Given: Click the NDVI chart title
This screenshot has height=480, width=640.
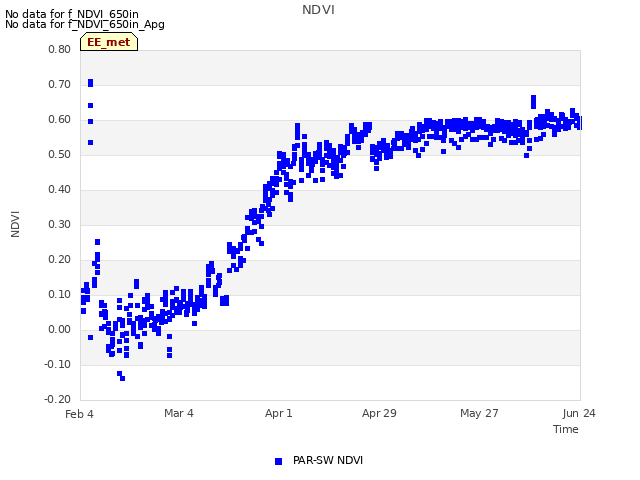Looking at the screenshot, I should coord(318,10).
